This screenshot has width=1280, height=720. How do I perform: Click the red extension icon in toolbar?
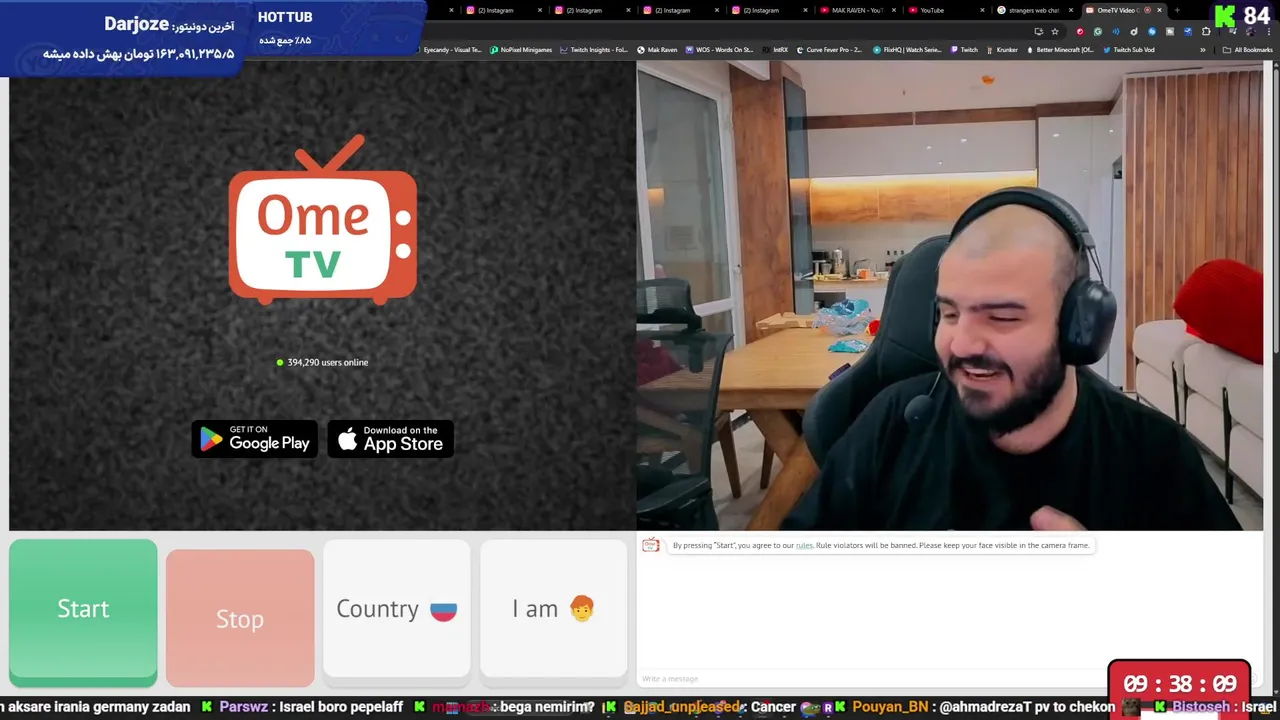click(1080, 31)
